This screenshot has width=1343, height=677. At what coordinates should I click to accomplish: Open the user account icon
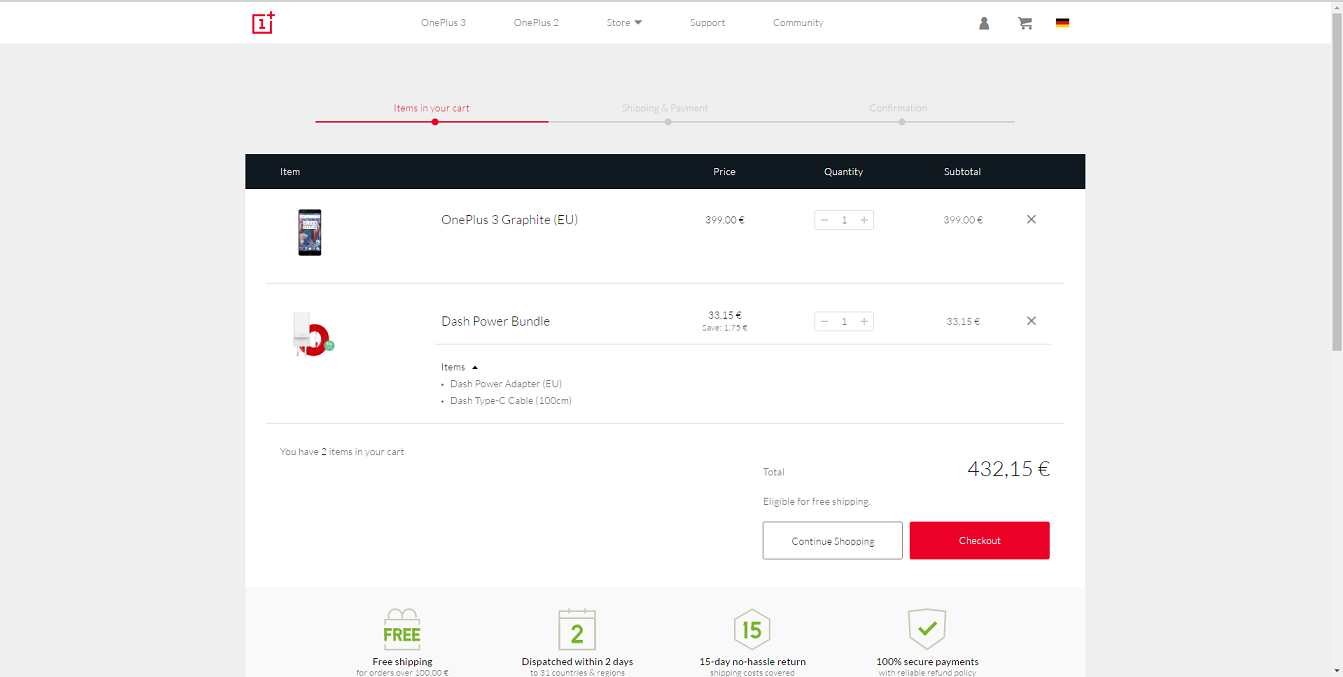coord(984,23)
